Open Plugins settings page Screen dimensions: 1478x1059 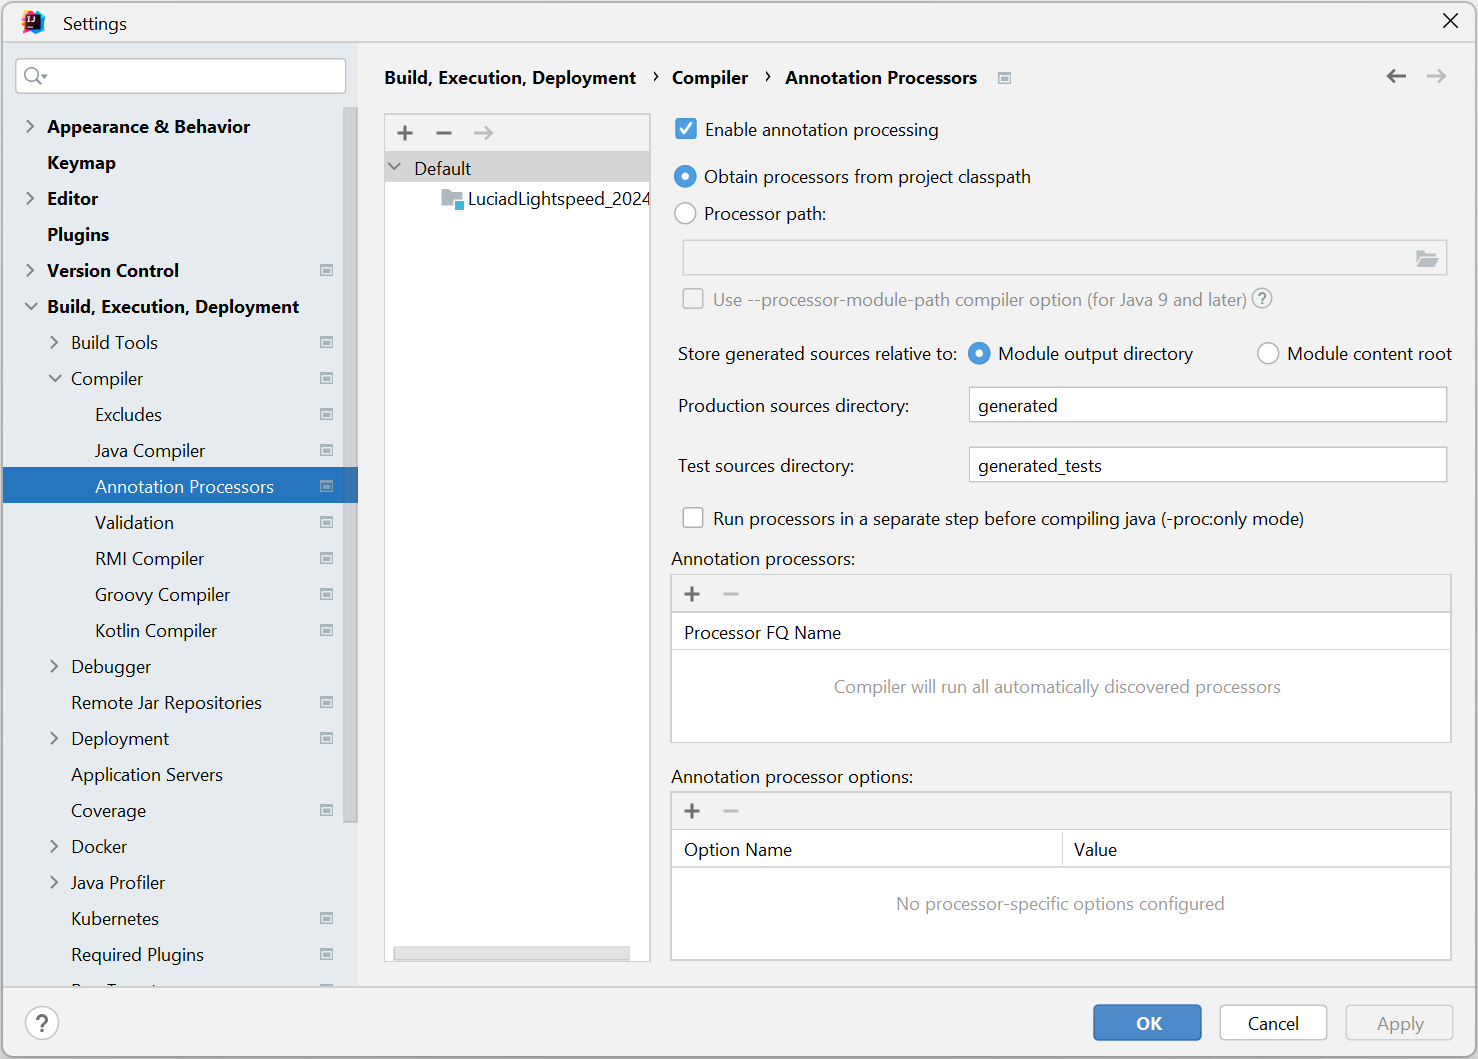point(78,234)
